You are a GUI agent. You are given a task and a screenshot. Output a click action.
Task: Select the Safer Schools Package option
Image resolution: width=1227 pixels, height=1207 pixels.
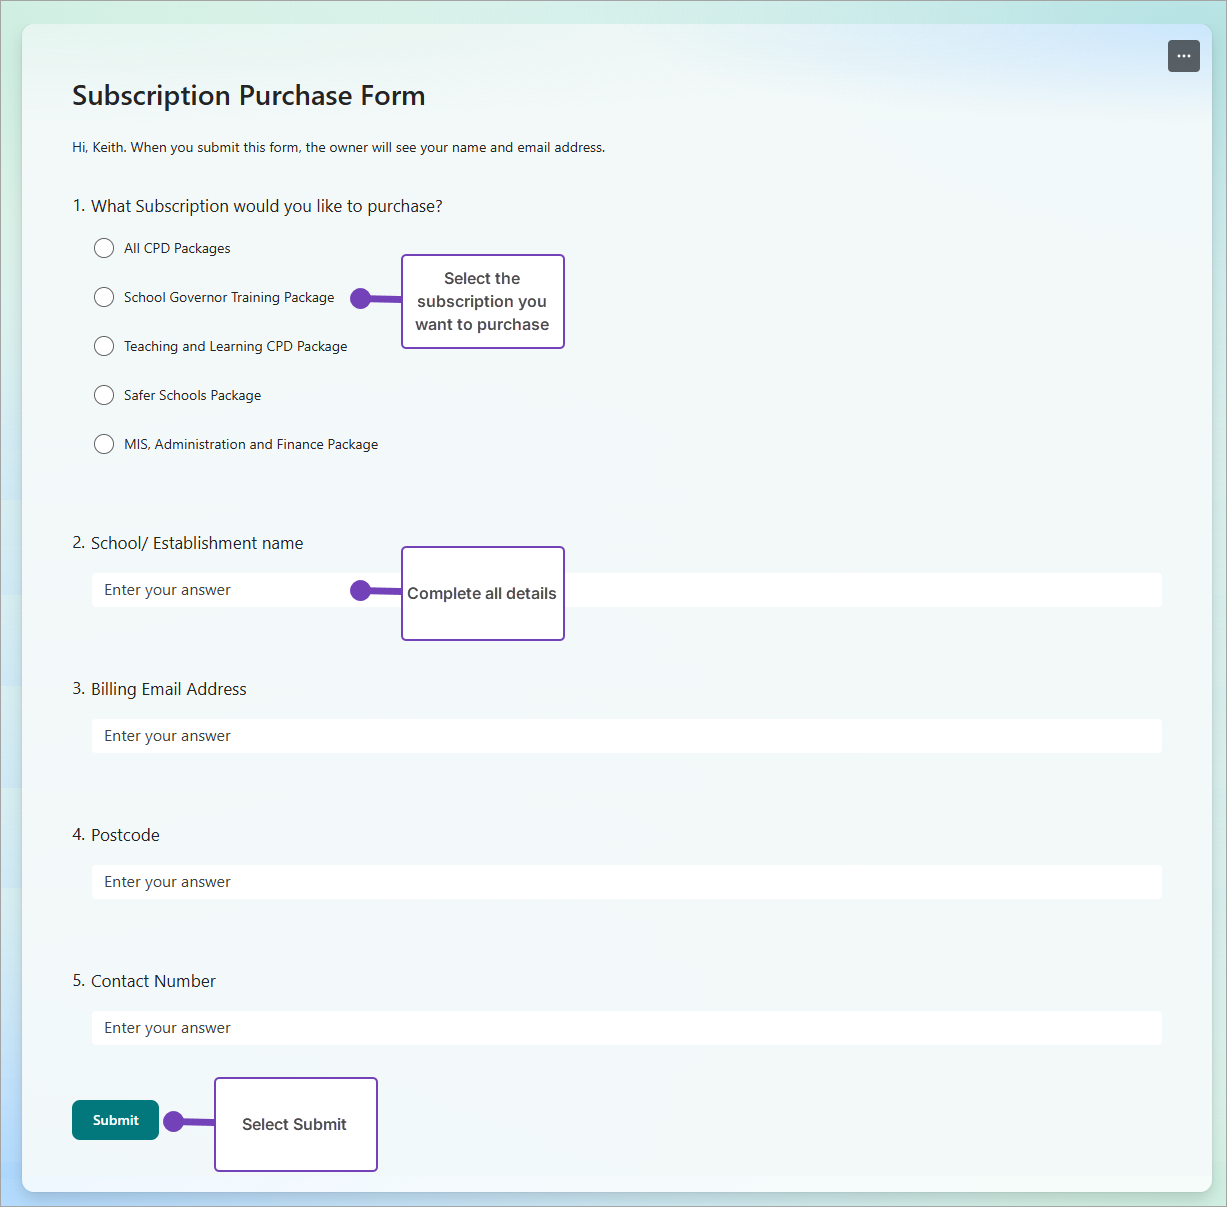pyautogui.click(x=104, y=395)
